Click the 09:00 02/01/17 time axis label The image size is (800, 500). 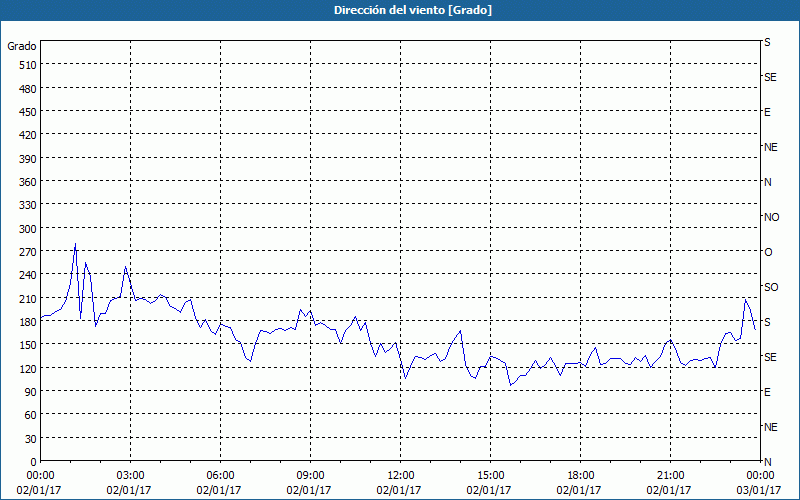(309, 483)
